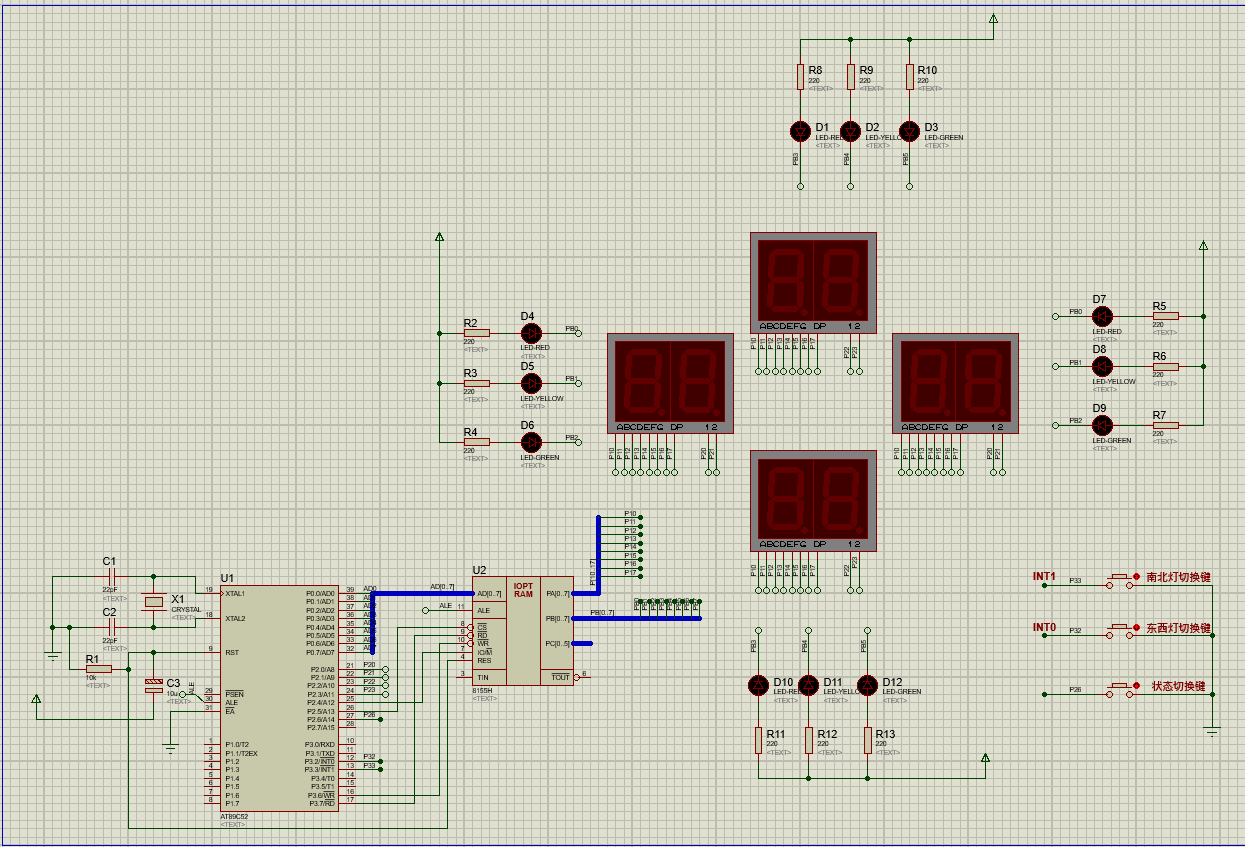This screenshot has height=847, width=1245.
Task: Select crystal X1 symbol
Action: [x=153, y=601]
